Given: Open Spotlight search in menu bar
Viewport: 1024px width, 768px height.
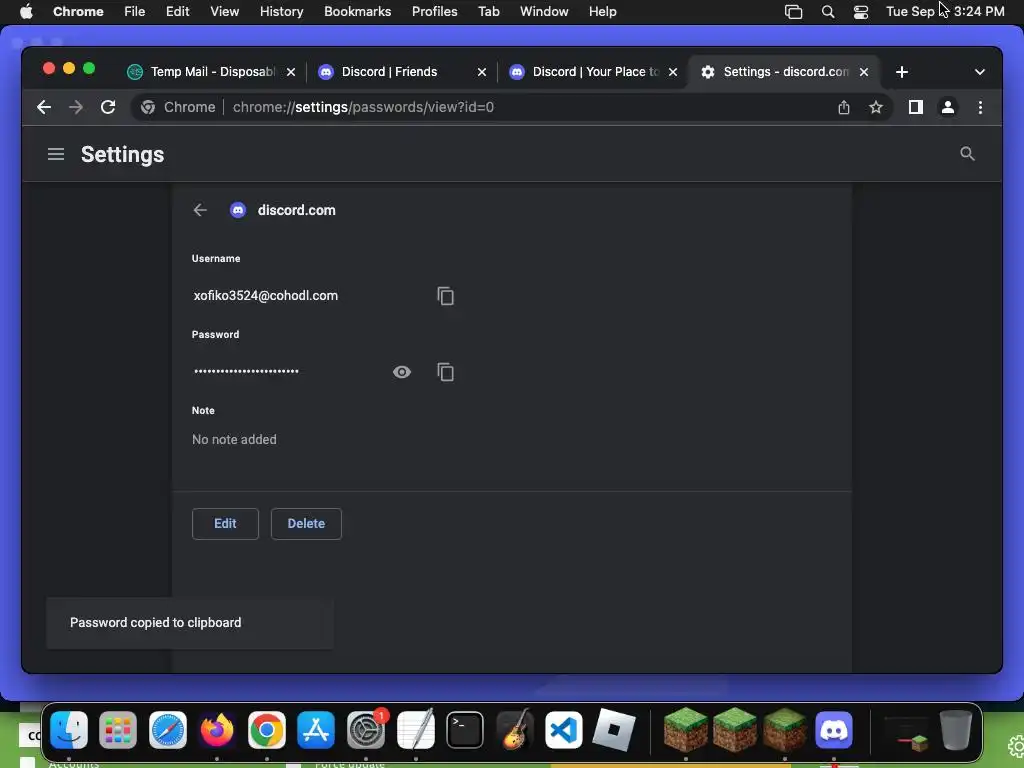Looking at the screenshot, I should 827,12.
